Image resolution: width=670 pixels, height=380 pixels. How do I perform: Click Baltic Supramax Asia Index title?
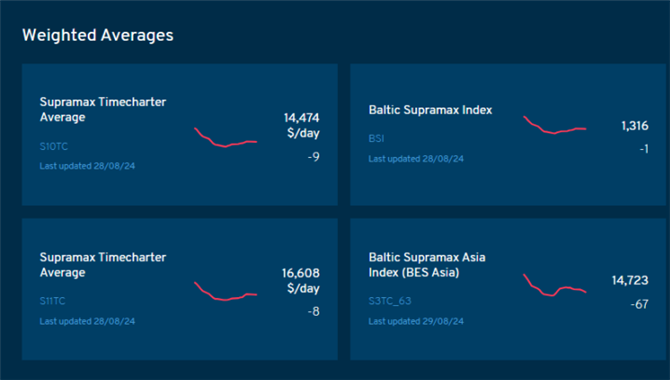tap(427, 265)
